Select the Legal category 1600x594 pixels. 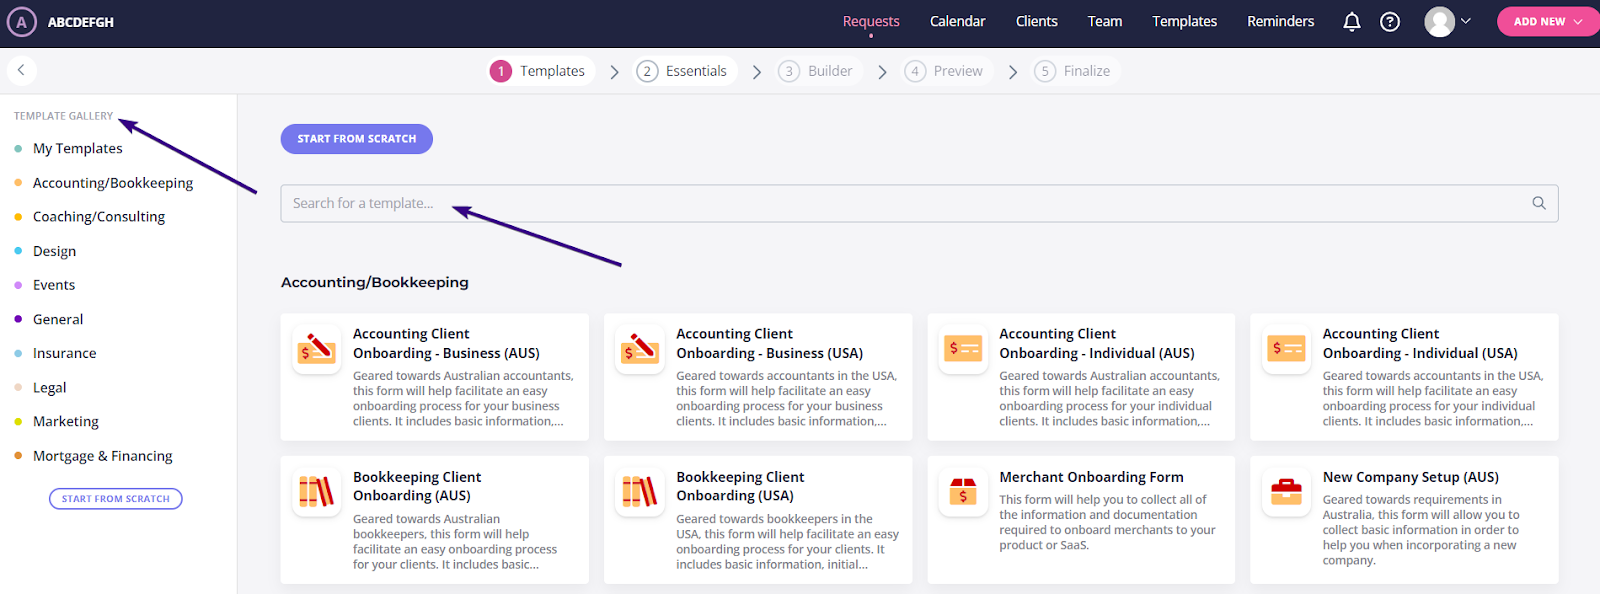(x=50, y=388)
